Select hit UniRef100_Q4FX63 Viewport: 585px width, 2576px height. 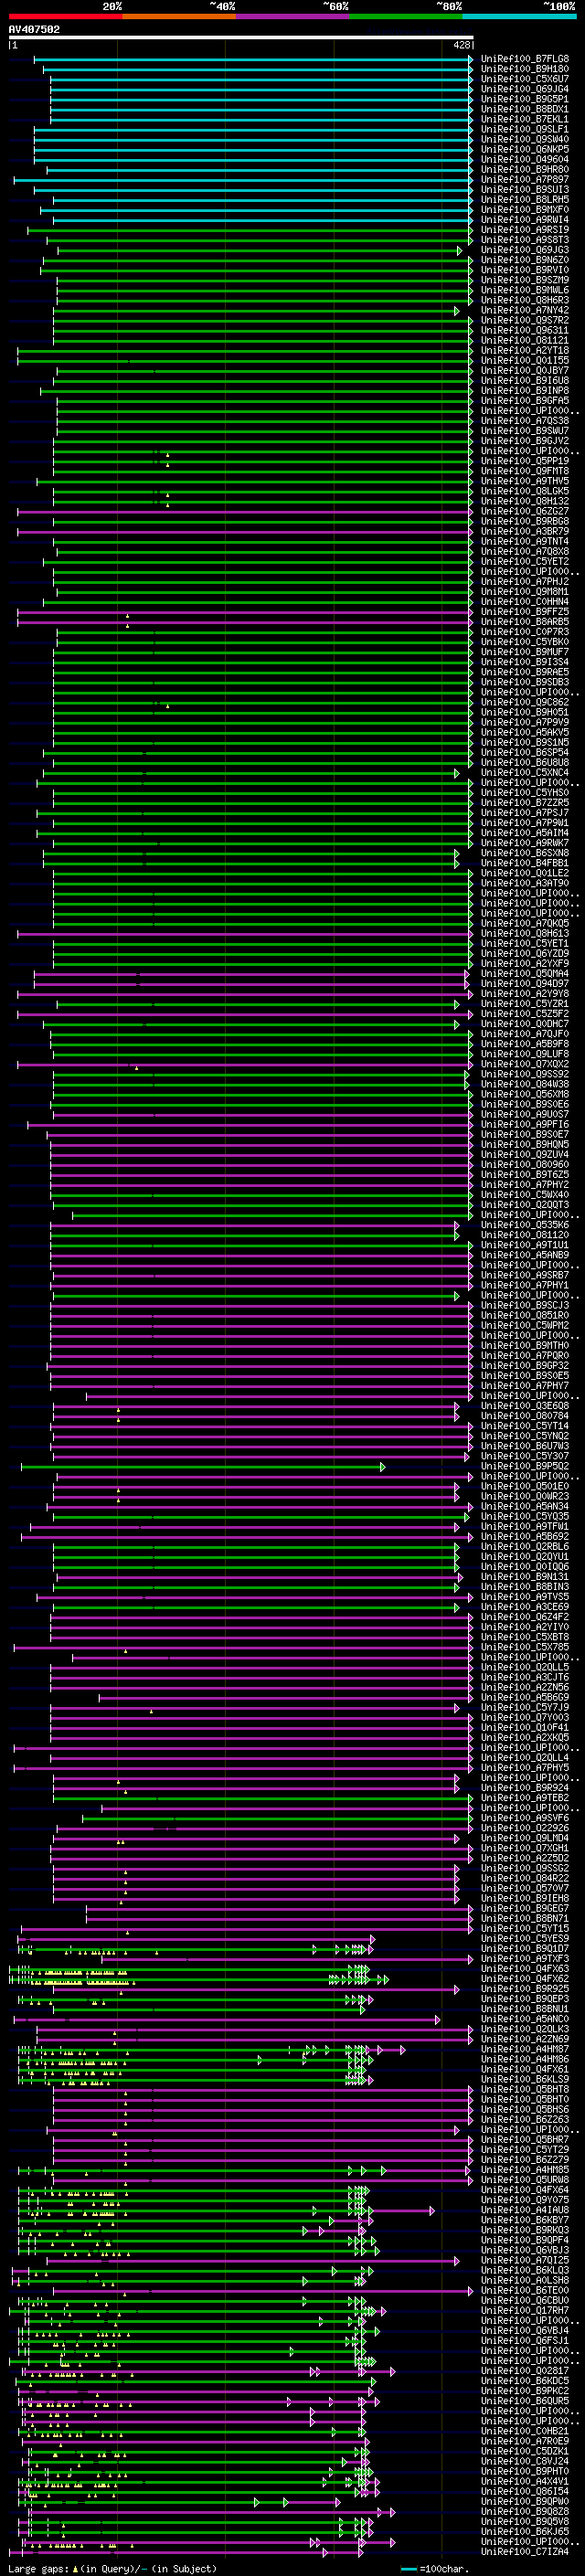(x=524, y=1968)
